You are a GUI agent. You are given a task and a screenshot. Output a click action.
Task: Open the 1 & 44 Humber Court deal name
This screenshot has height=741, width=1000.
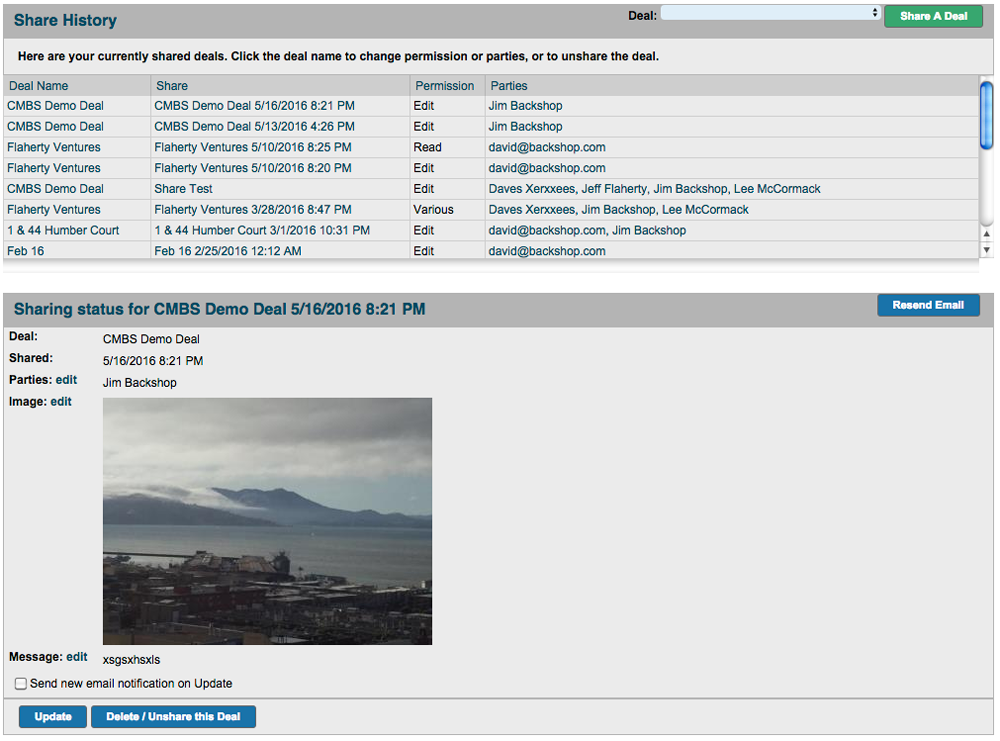pyautogui.click(x=63, y=230)
